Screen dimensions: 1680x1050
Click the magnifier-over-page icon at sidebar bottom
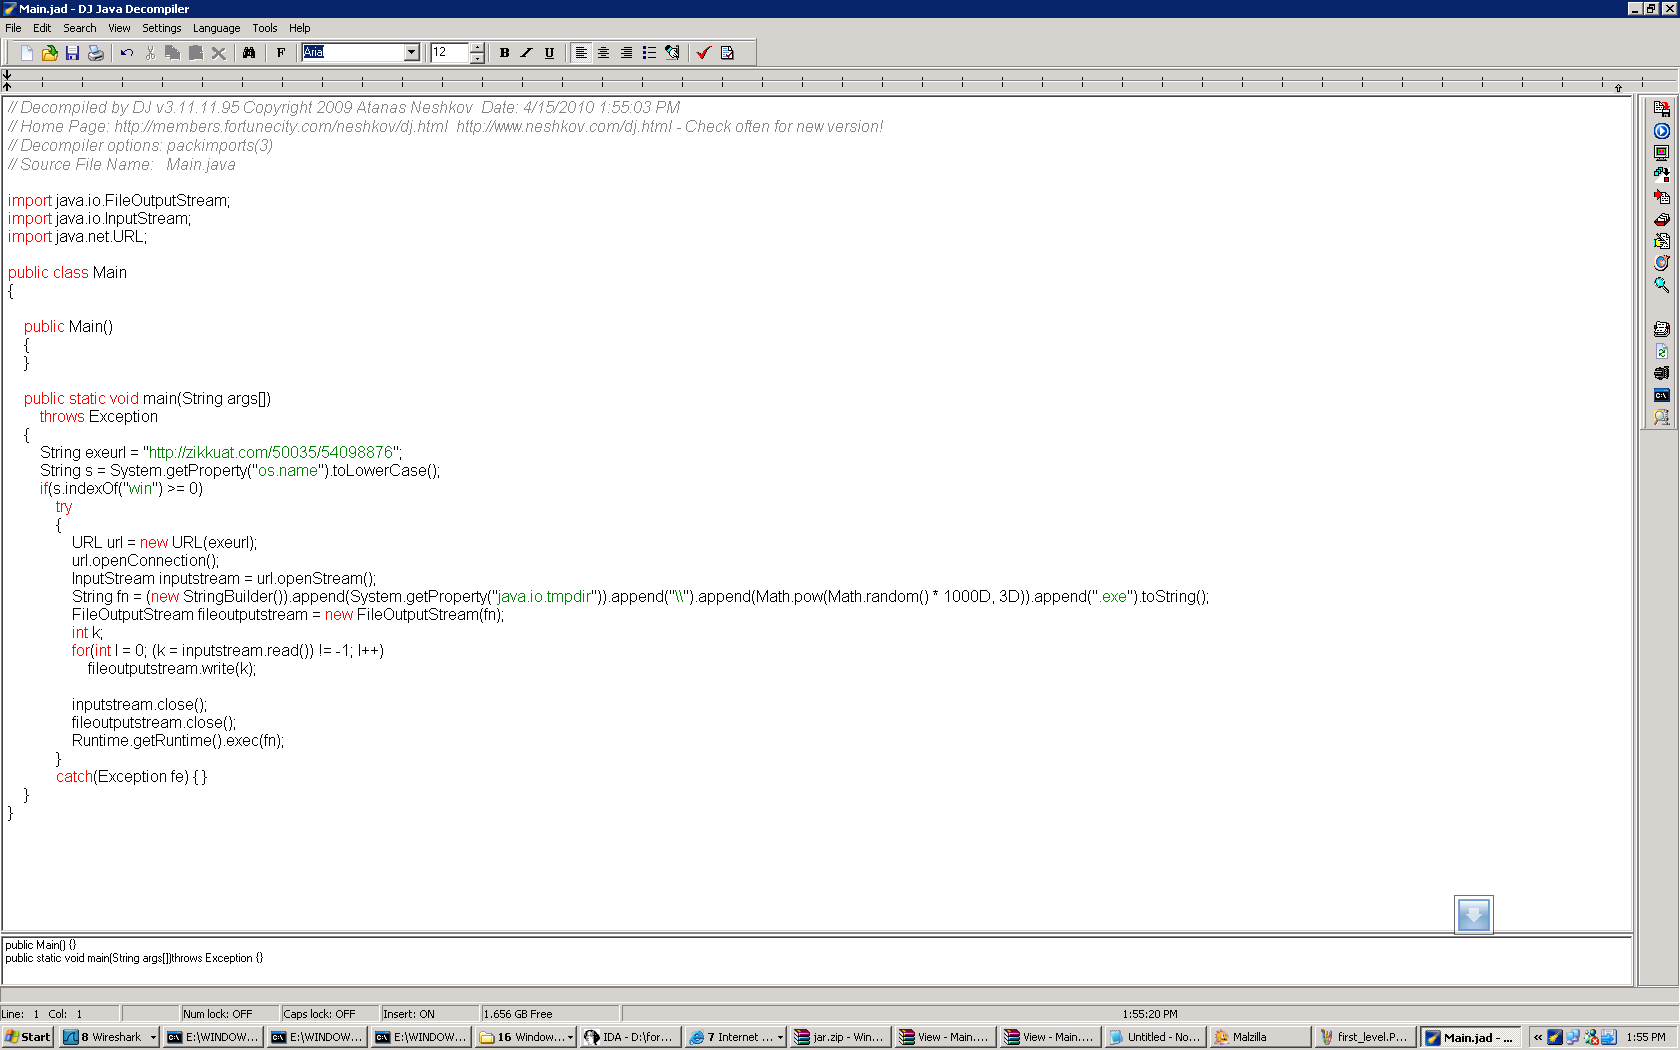click(1661, 417)
